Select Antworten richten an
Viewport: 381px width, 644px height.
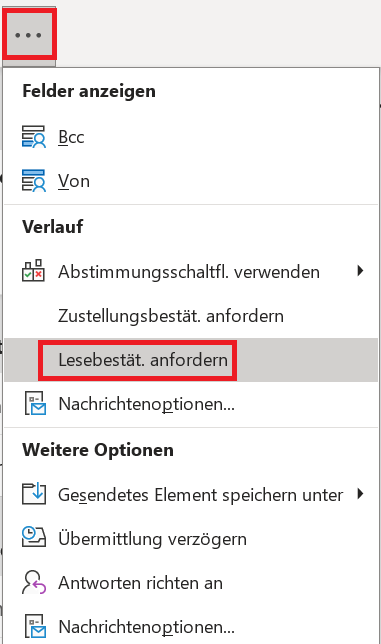pos(191,583)
